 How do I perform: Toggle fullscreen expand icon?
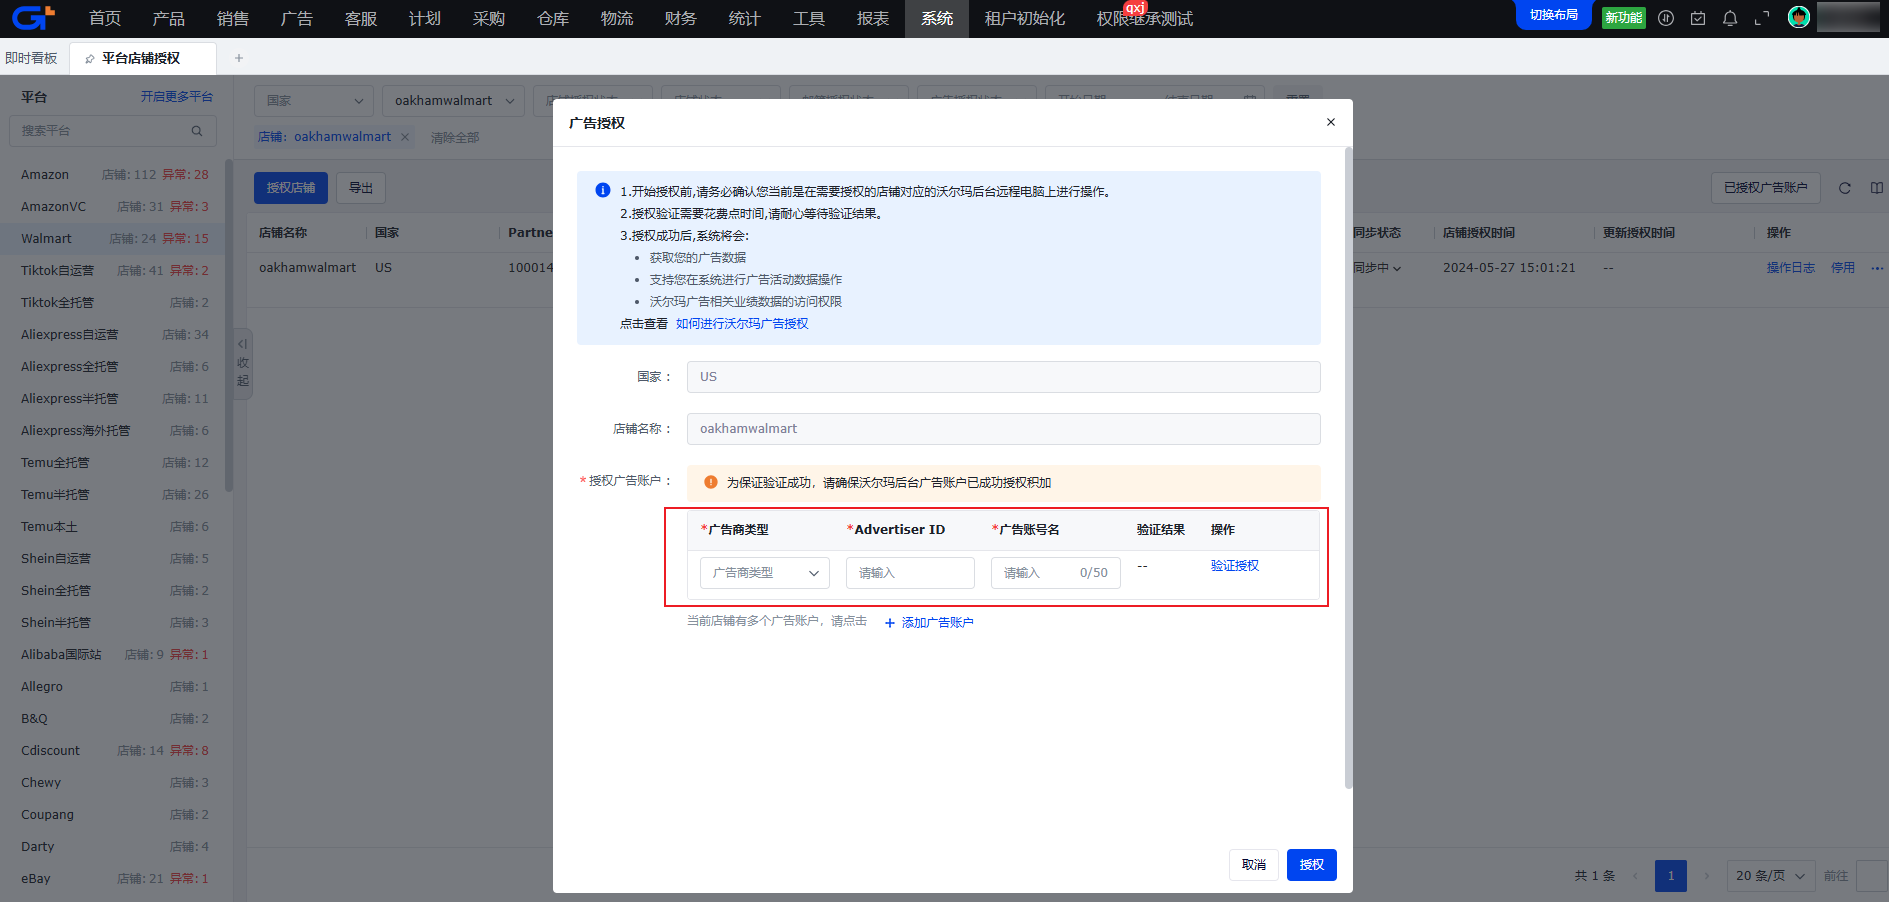click(1762, 18)
